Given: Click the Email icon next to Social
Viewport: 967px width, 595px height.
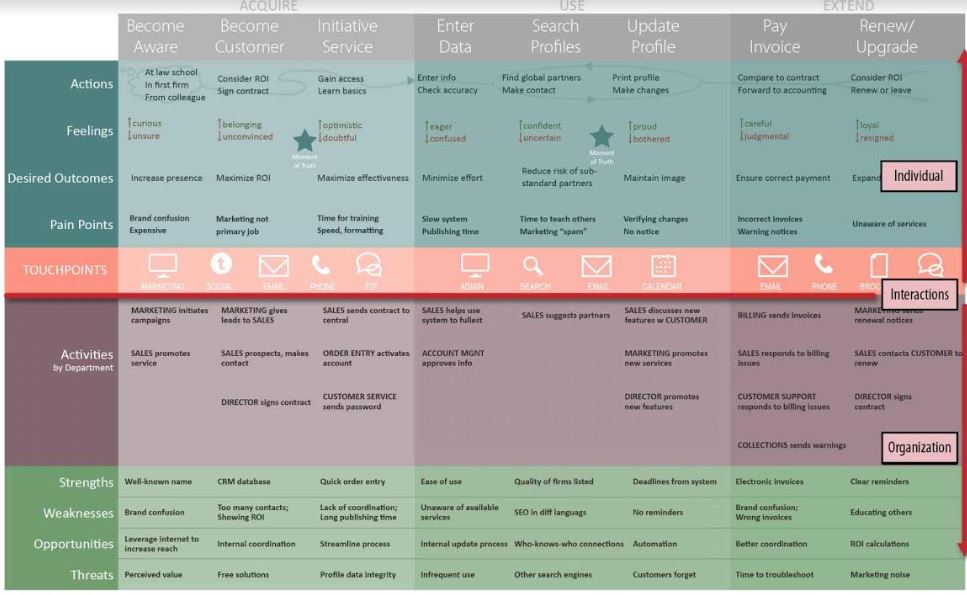Looking at the screenshot, I should point(273,266).
